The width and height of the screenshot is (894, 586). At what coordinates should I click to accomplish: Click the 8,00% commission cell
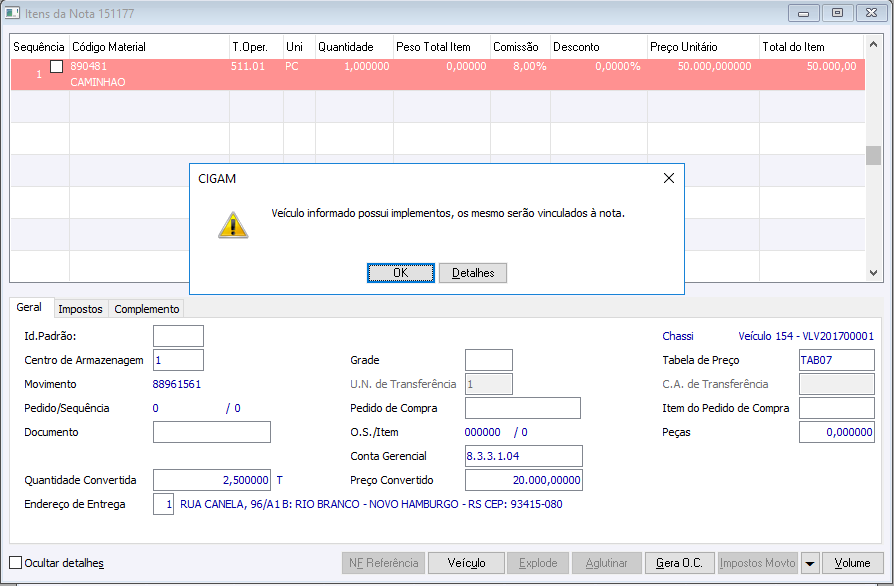530,66
